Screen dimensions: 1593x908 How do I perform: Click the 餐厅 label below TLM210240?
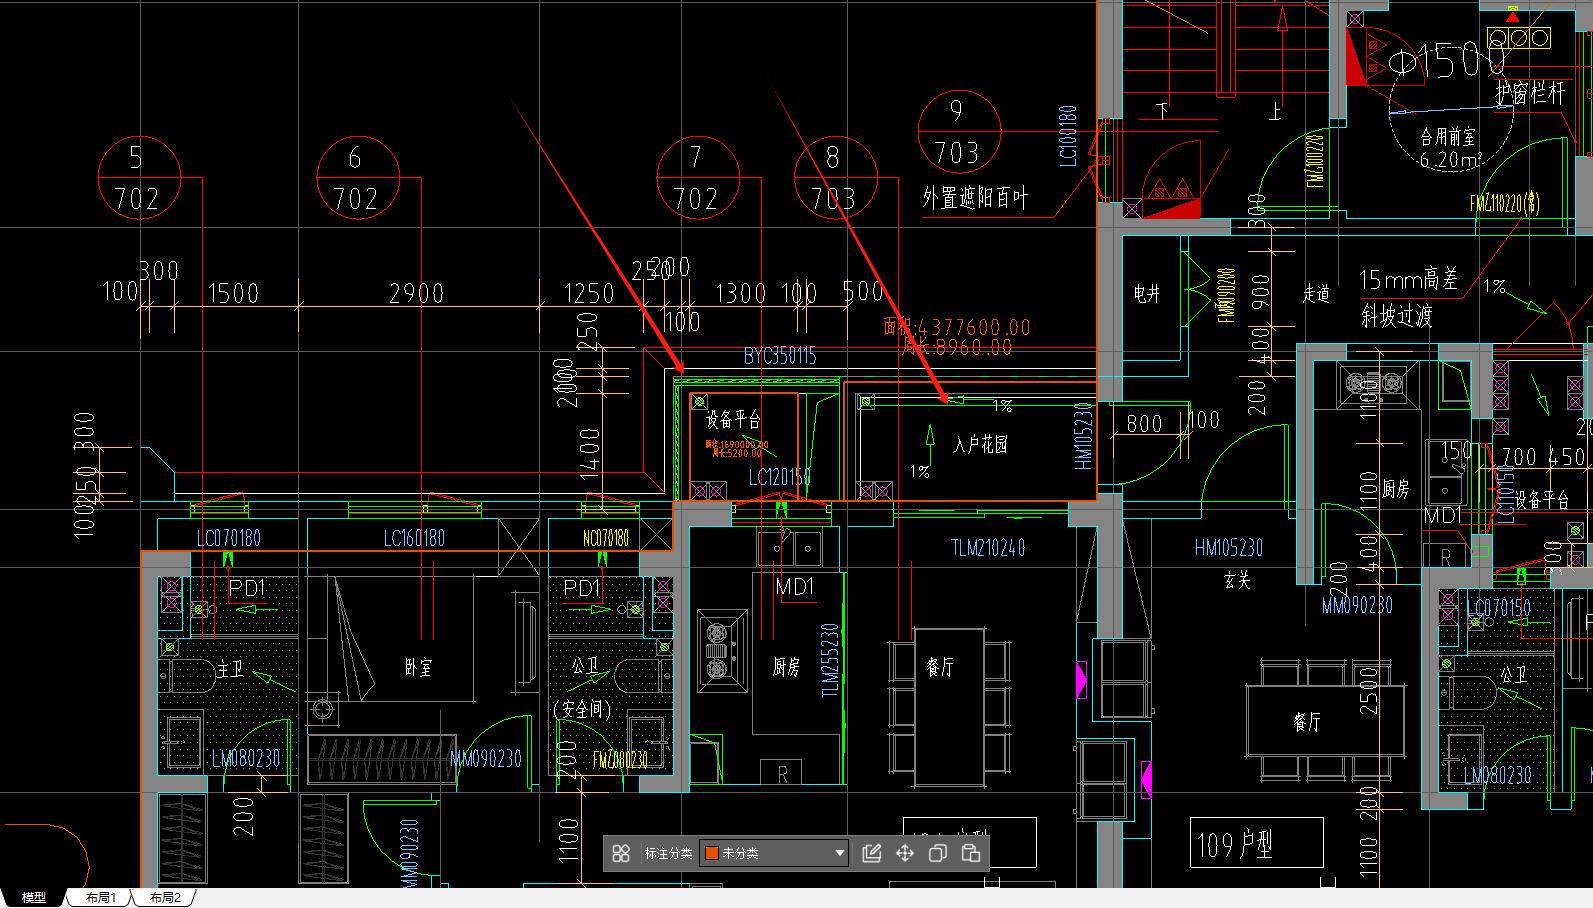click(x=939, y=667)
